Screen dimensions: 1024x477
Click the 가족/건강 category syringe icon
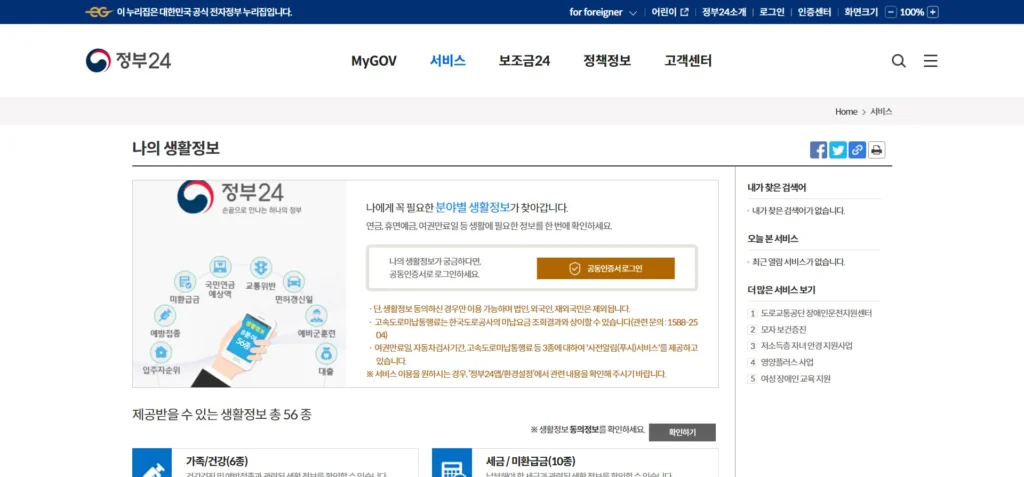pos(152,463)
